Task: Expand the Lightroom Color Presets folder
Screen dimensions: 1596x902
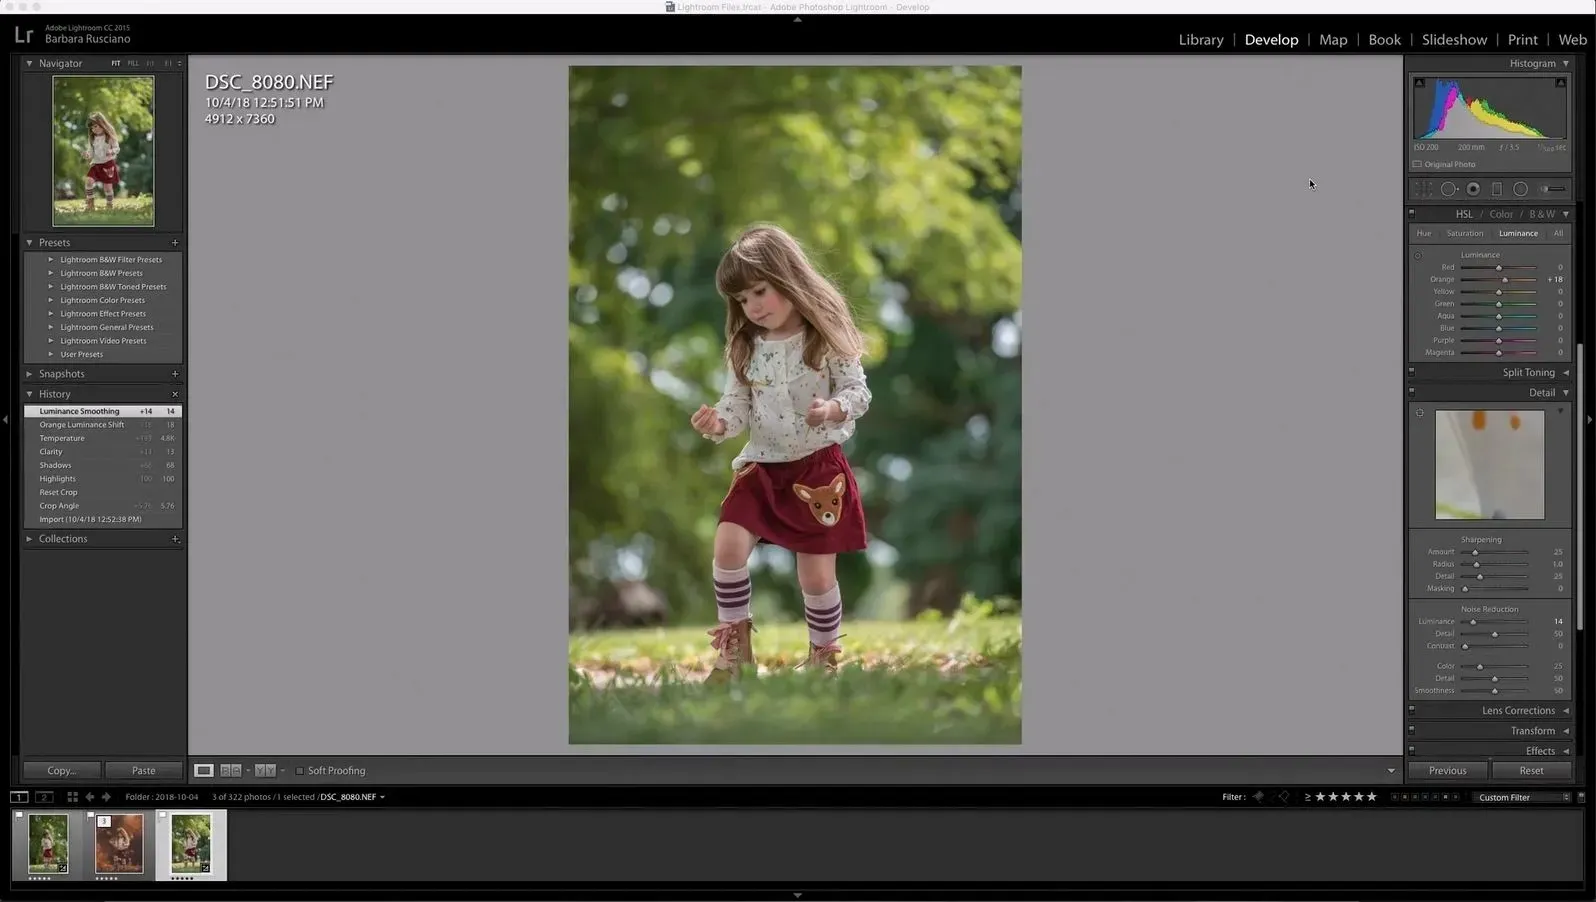Action: pyautogui.click(x=51, y=300)
